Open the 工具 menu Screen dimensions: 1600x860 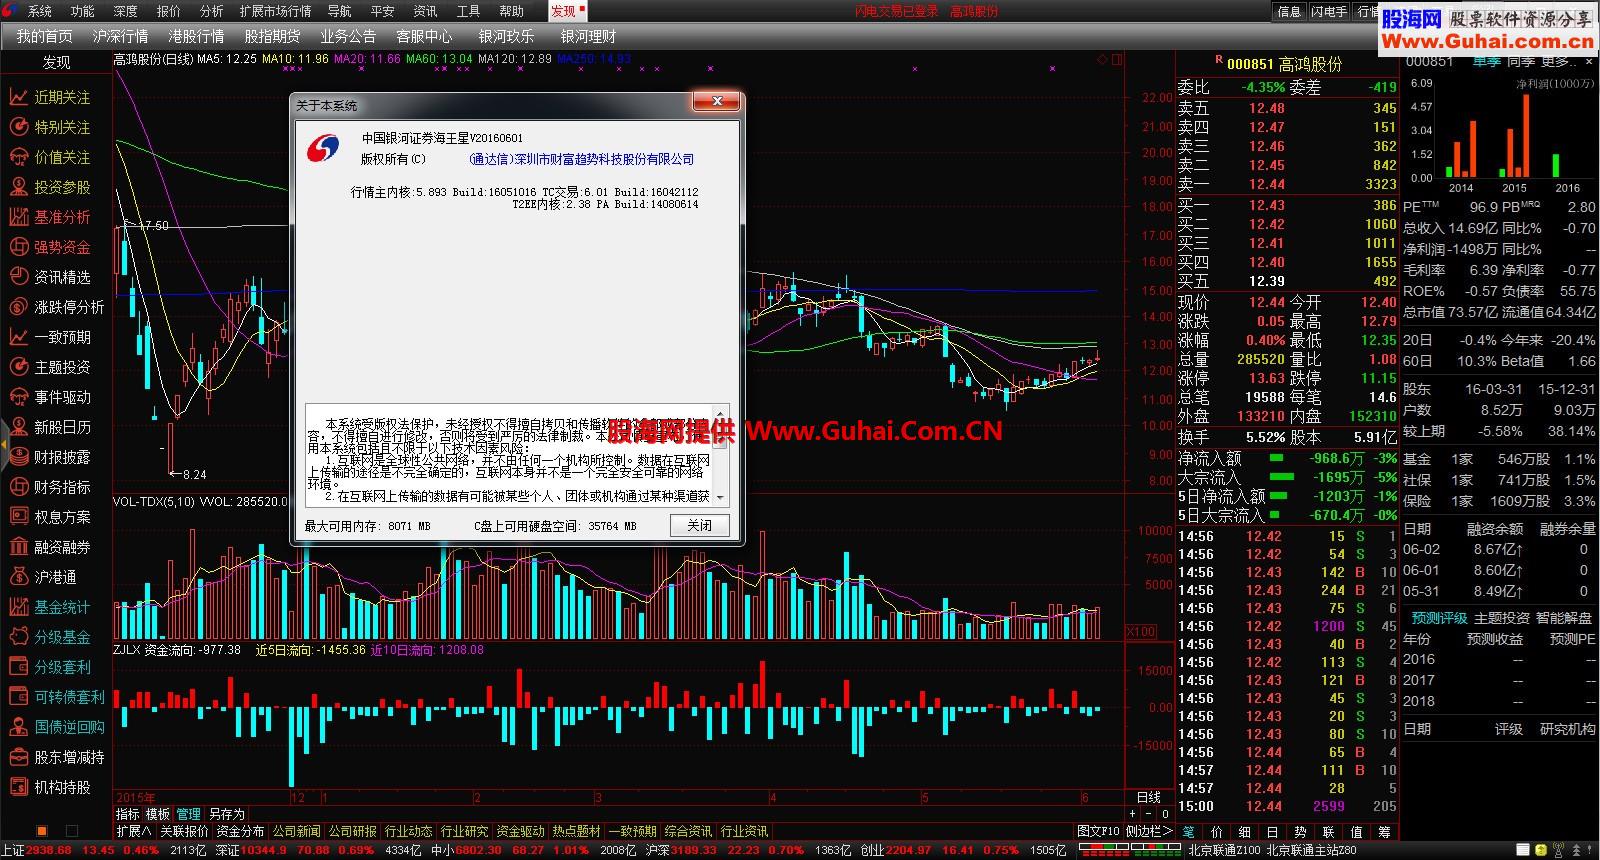coord(468,11)
